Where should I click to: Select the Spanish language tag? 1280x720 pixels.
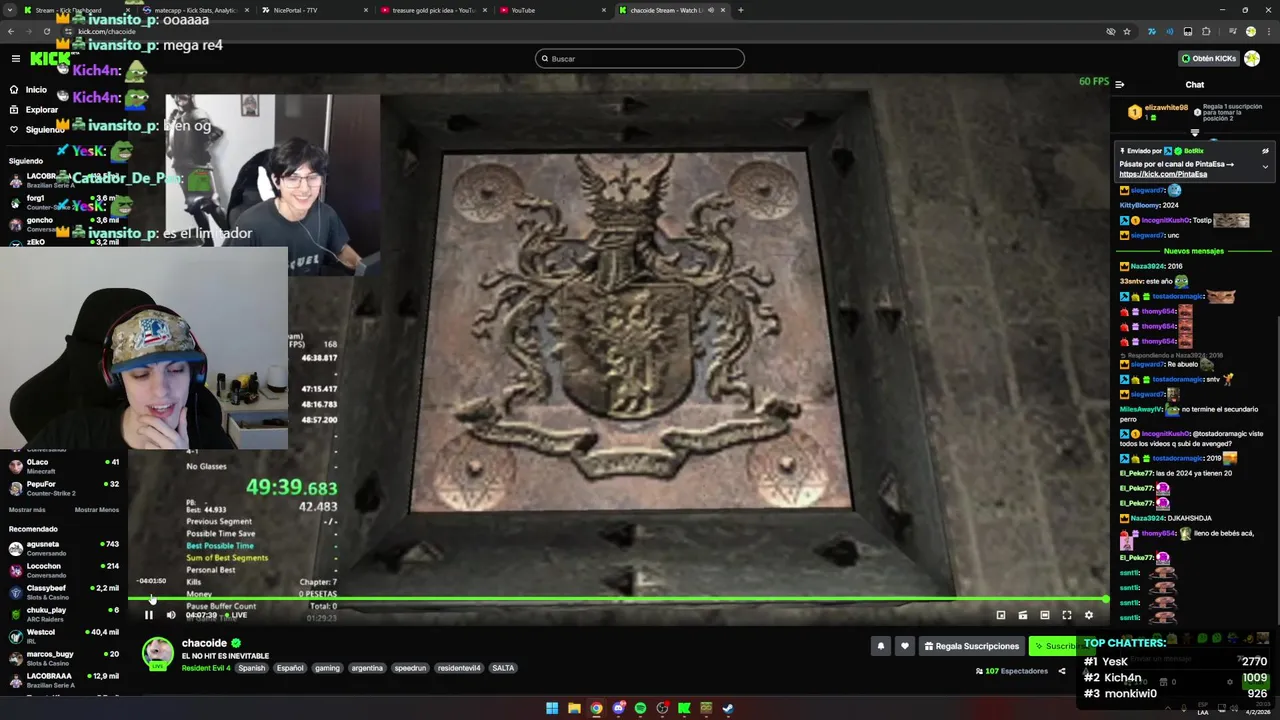252,668
